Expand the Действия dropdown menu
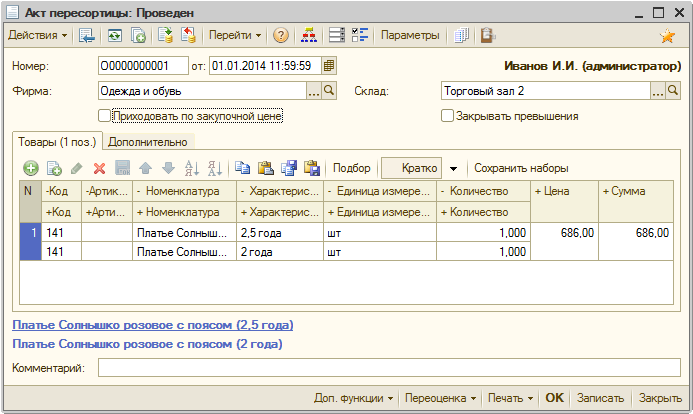The width and height of the screenshot is (693, 414). coord(38,36)
